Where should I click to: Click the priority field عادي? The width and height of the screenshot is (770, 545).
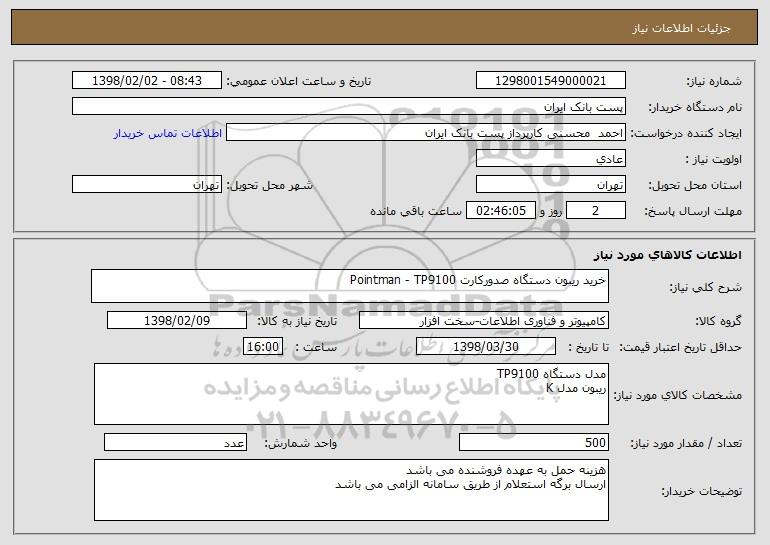550,159
